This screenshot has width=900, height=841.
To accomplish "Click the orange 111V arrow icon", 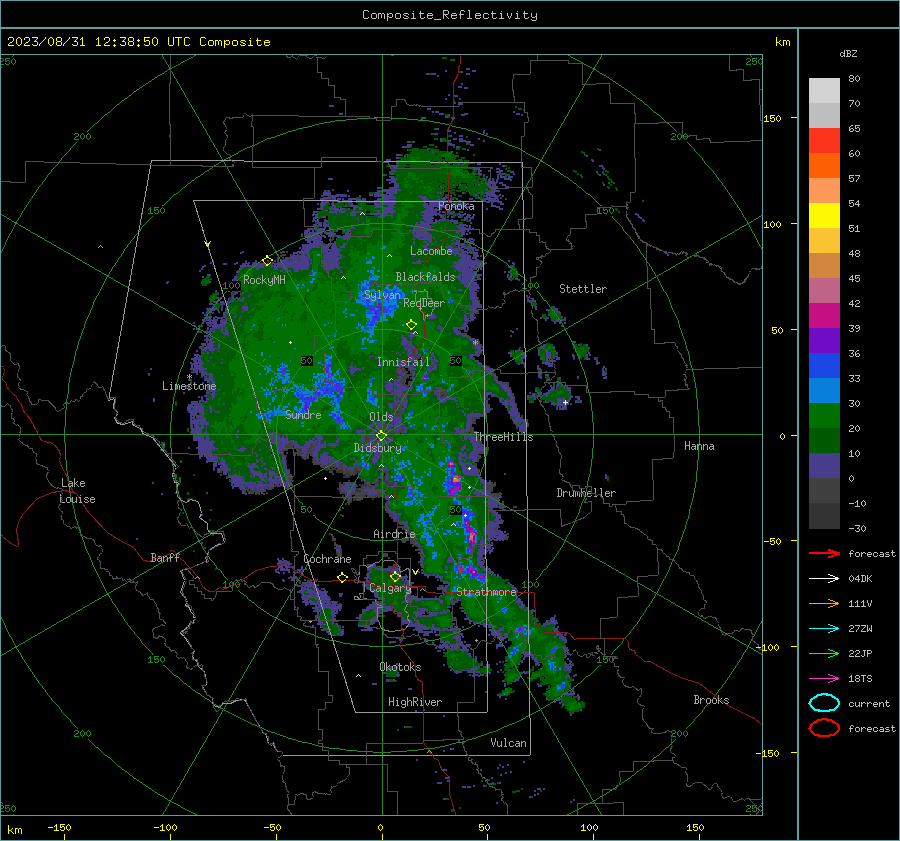I will 824,603.
